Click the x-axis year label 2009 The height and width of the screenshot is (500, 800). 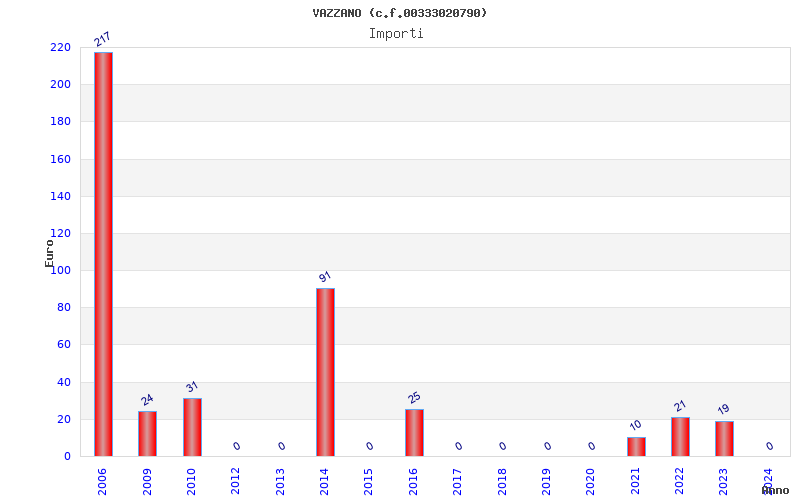tap(147, 482)
